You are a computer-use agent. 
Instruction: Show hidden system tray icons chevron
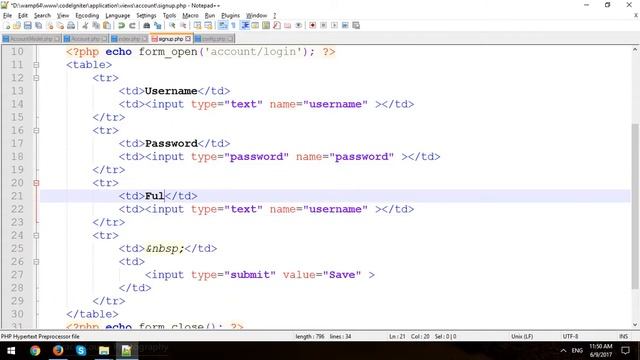(563, 350)
